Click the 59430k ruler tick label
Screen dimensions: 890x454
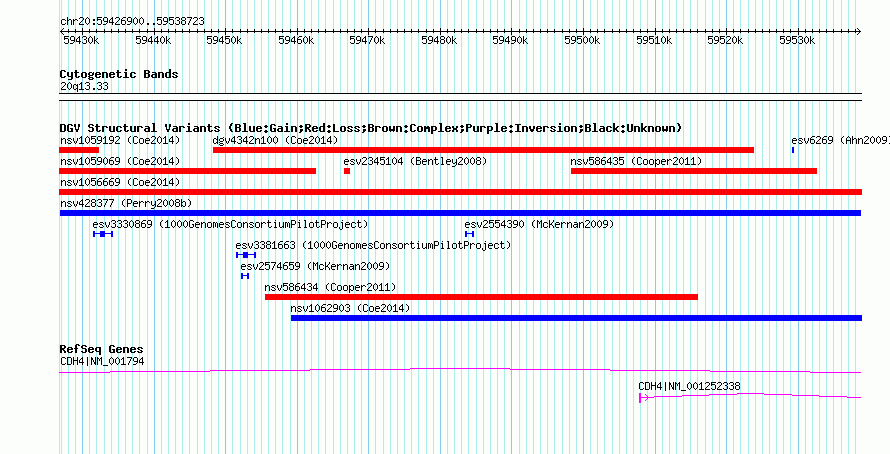(82, 40)
